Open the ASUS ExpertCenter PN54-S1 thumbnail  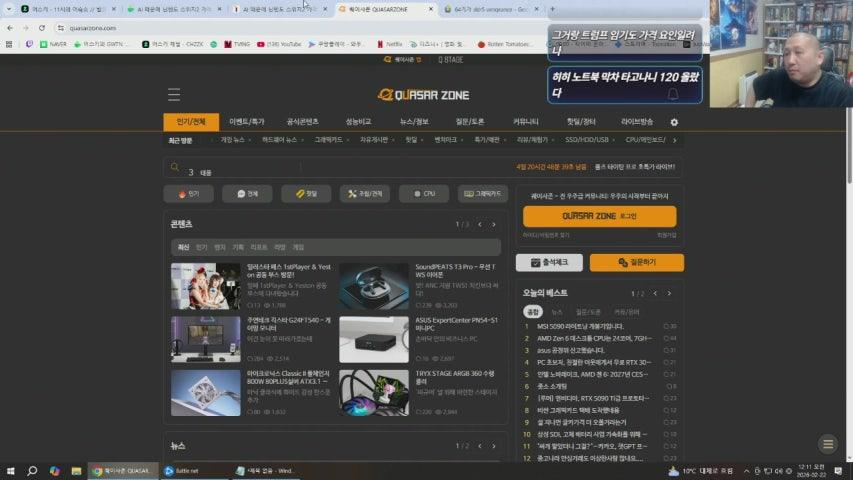(374, 340)
